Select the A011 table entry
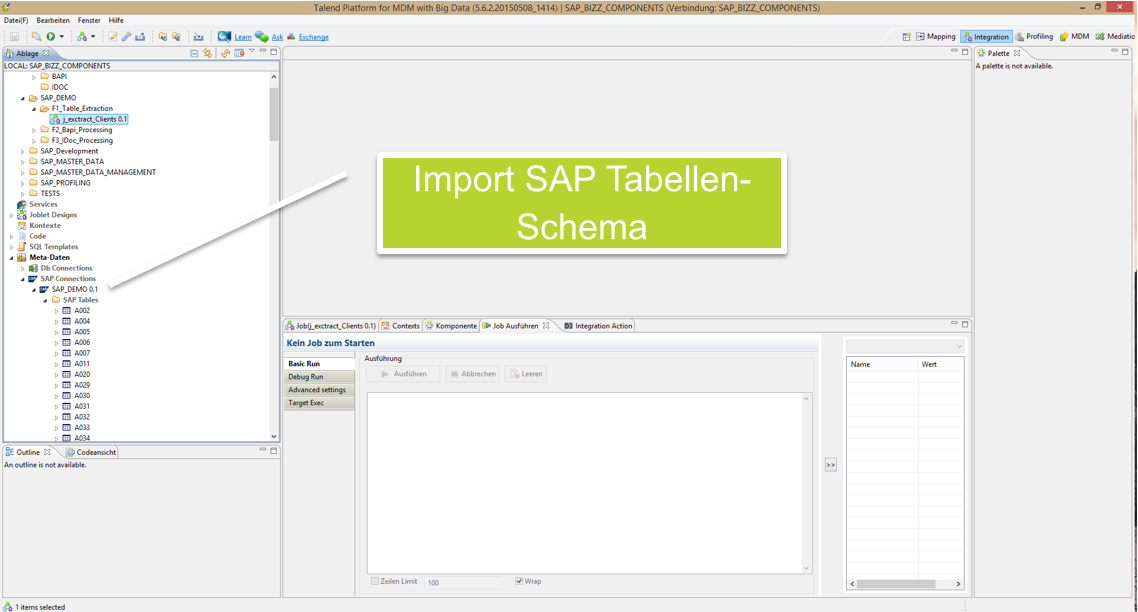 81,364
